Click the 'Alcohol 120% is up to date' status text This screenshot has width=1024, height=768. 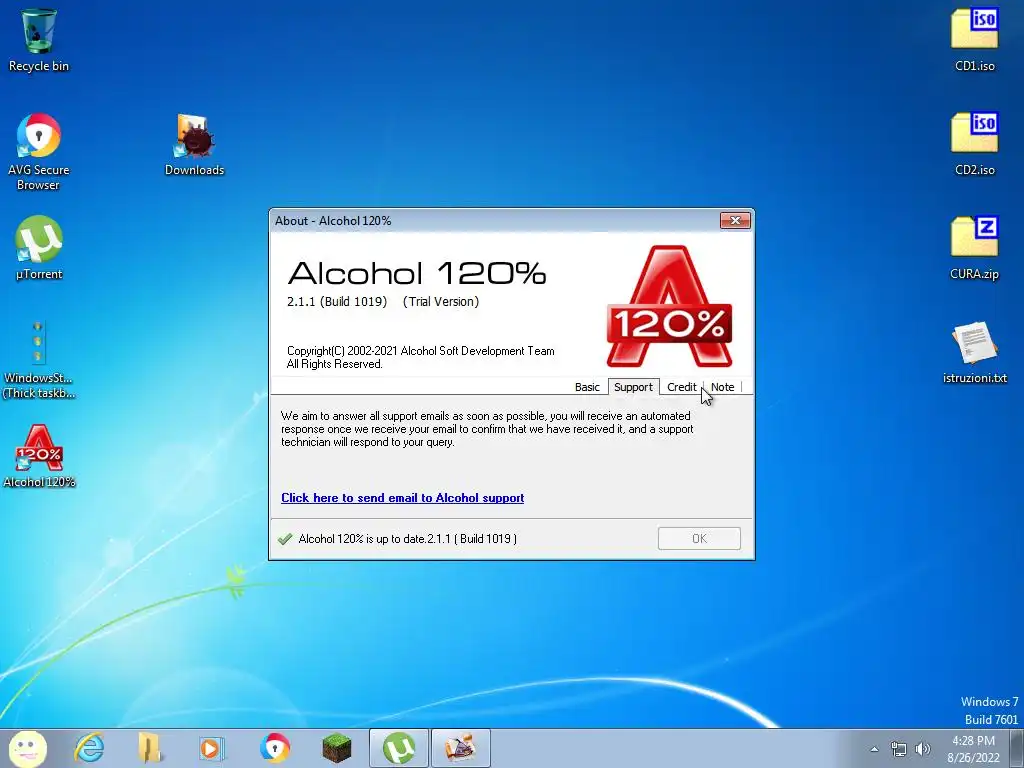point(408,539)
